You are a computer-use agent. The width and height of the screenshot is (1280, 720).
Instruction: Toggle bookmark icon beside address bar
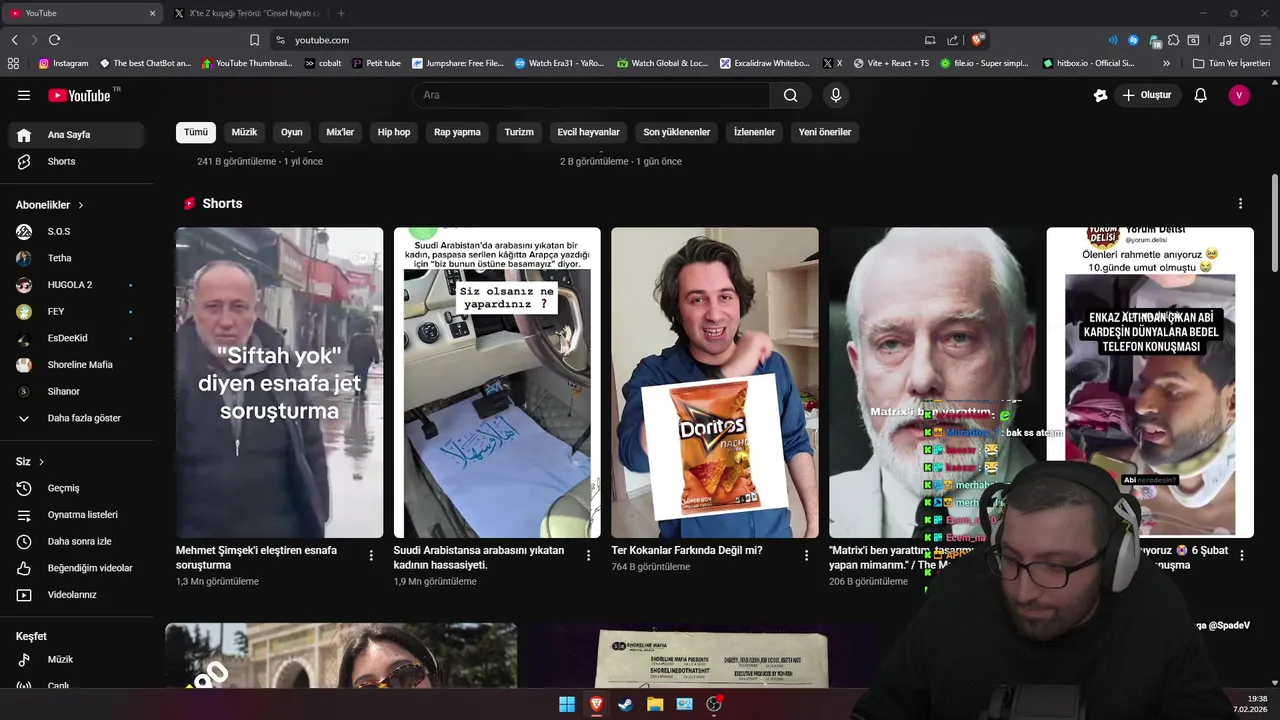point(254,40)
